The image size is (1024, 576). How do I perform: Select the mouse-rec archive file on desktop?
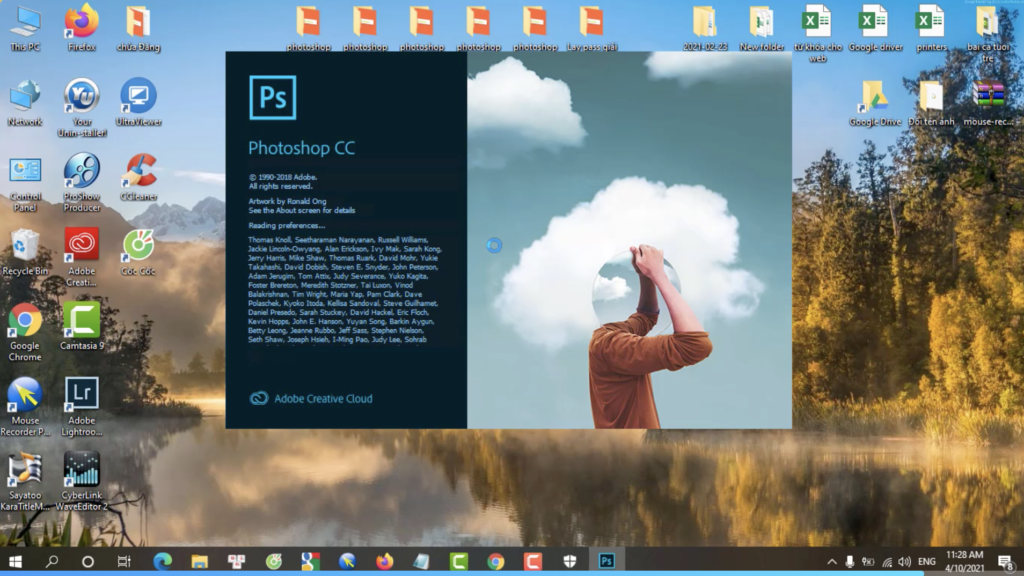click(x=988, y=103)
